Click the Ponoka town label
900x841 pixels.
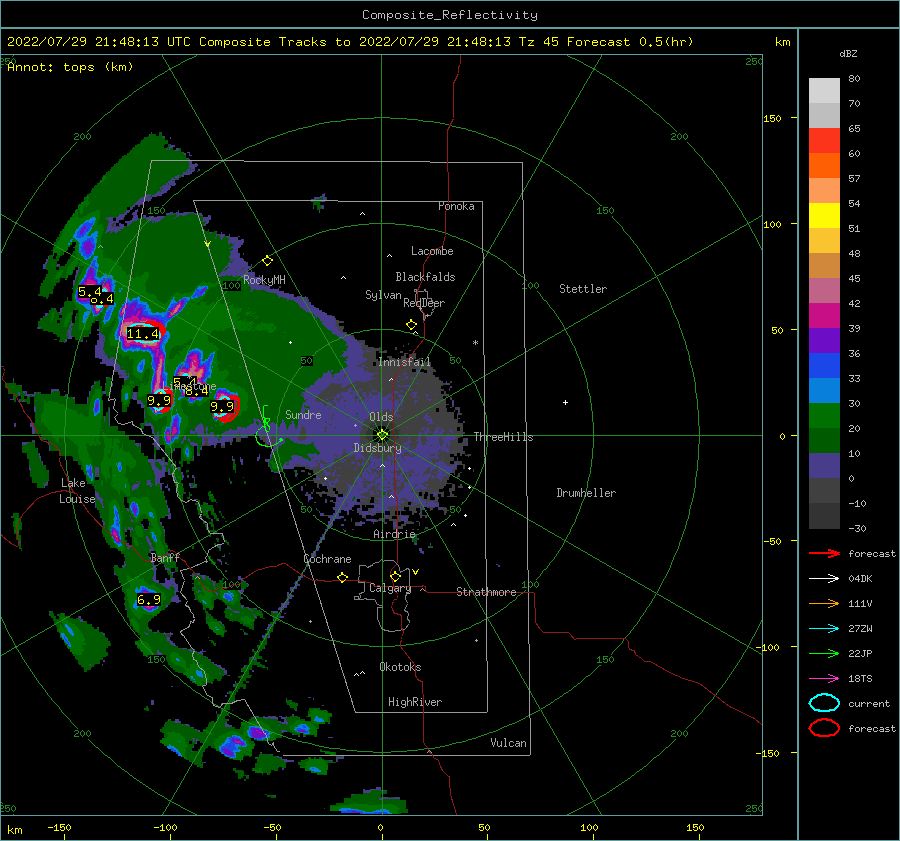pyautogui.click(x=456, y=206)
